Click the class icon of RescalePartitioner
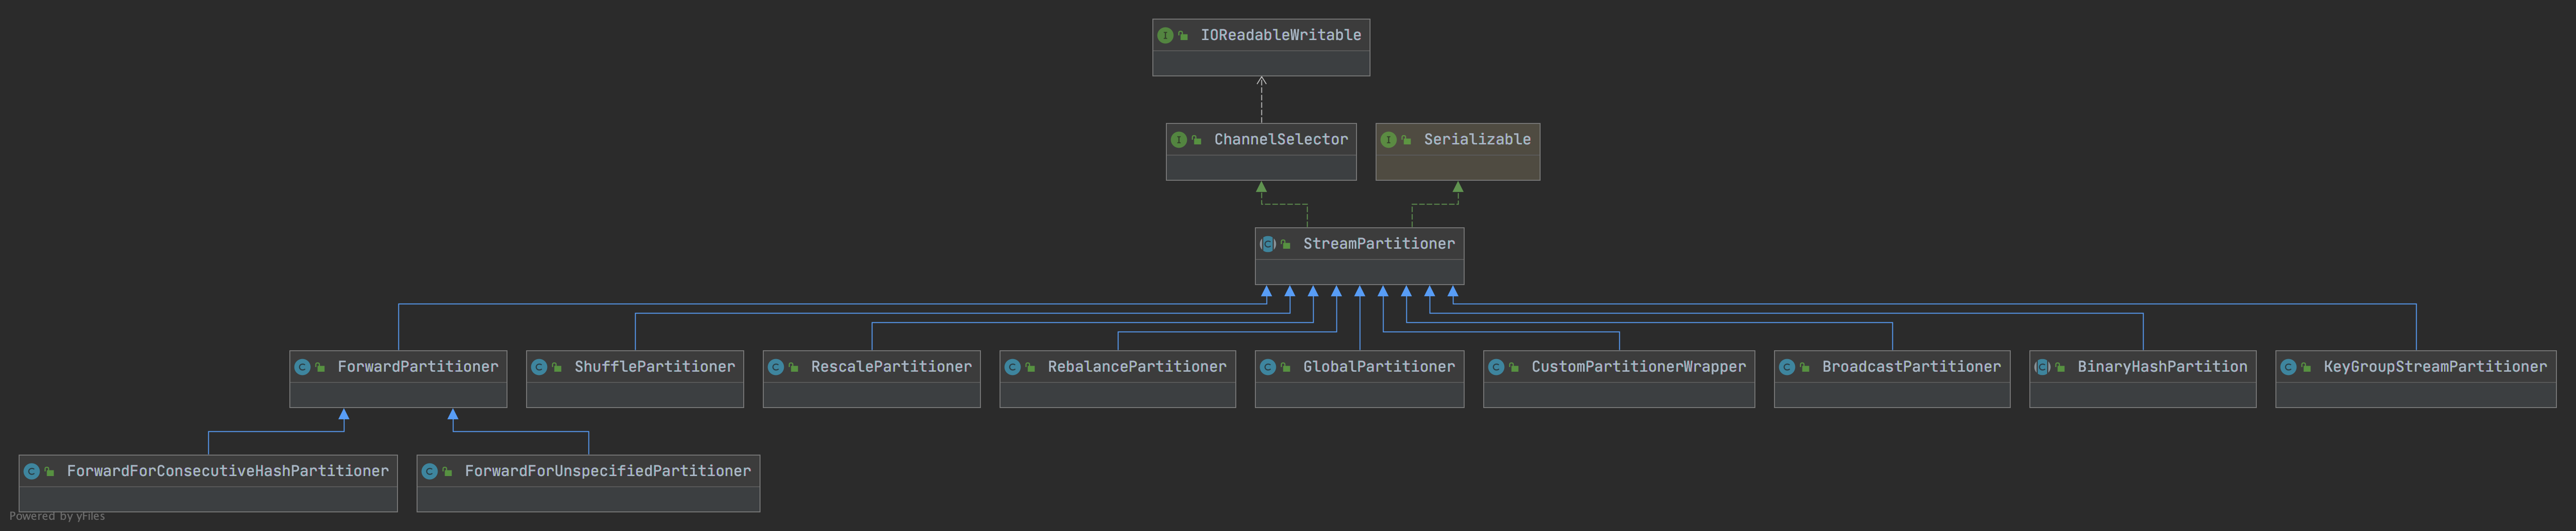2576x531 pixels. (x=776, y=367)
